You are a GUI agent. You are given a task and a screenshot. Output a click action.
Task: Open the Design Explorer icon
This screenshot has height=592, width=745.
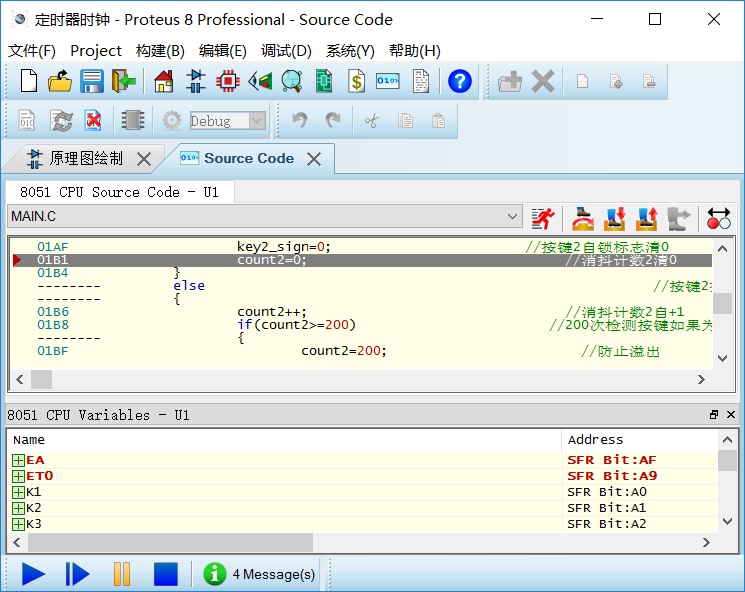click(324, 81)
